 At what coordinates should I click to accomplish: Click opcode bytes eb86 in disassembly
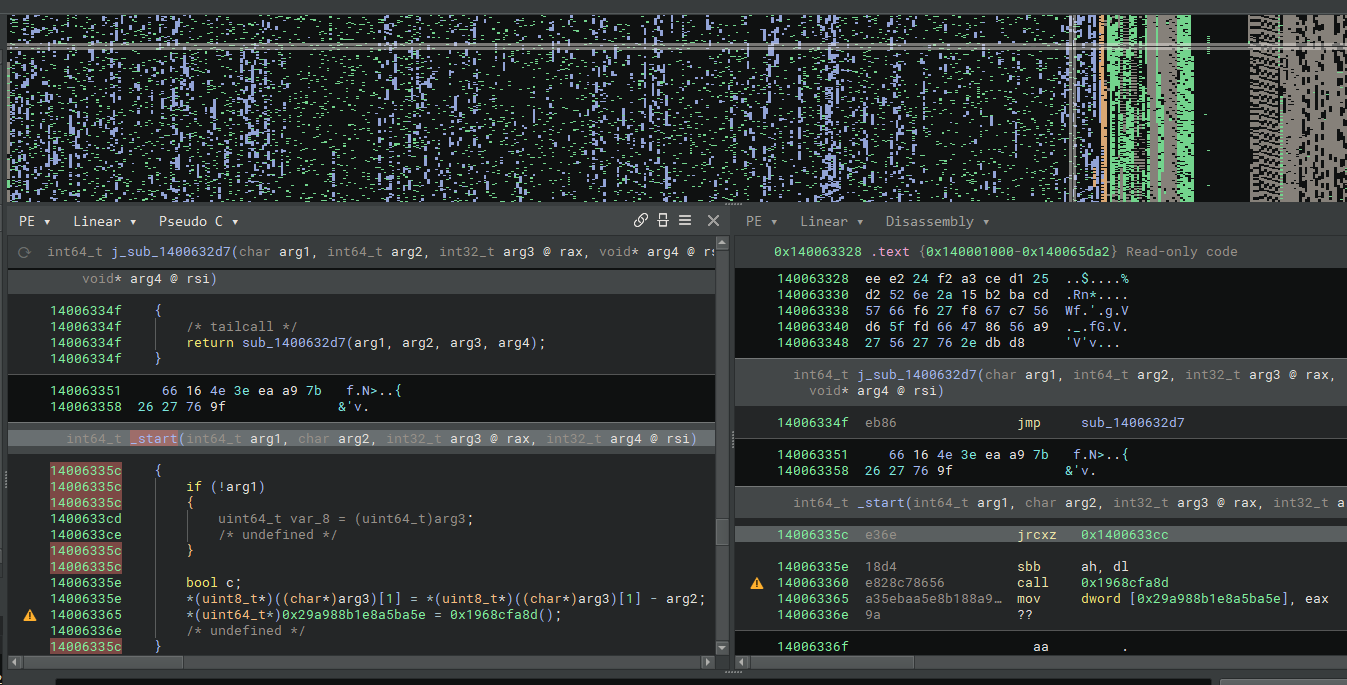(x=881, y=423)
